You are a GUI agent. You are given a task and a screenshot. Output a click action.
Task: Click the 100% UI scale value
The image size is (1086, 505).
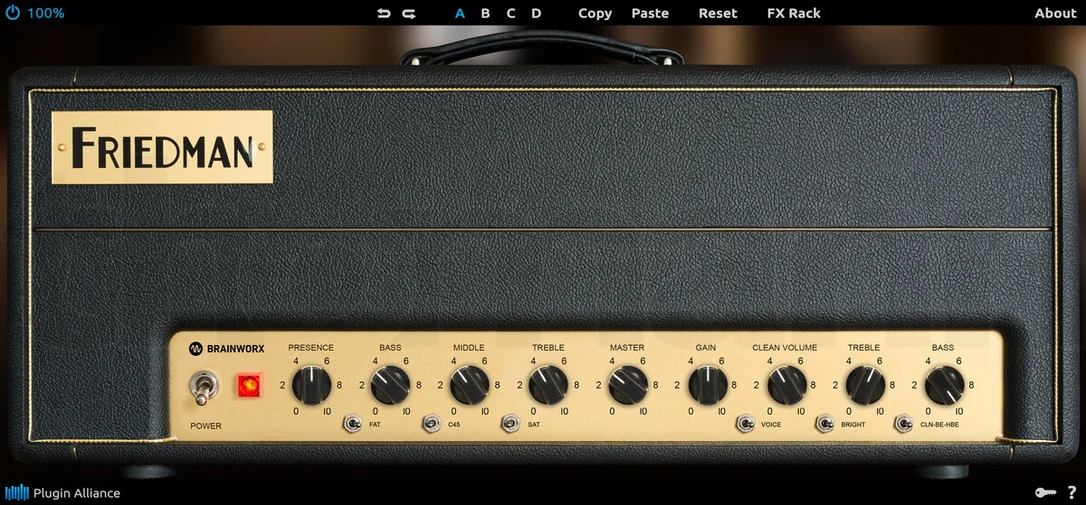[46, 13]
